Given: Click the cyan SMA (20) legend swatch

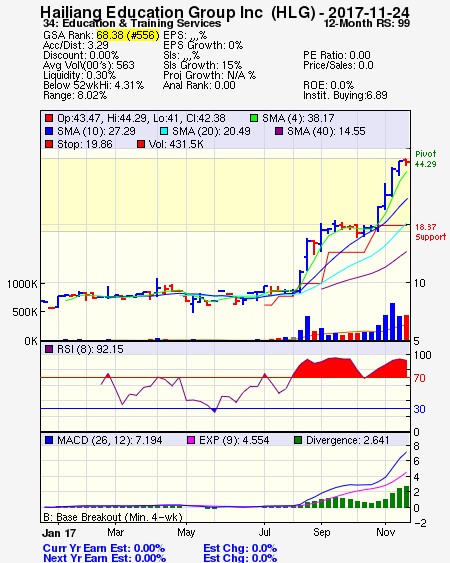Looking at the screenshot, I should coord(163,131).
